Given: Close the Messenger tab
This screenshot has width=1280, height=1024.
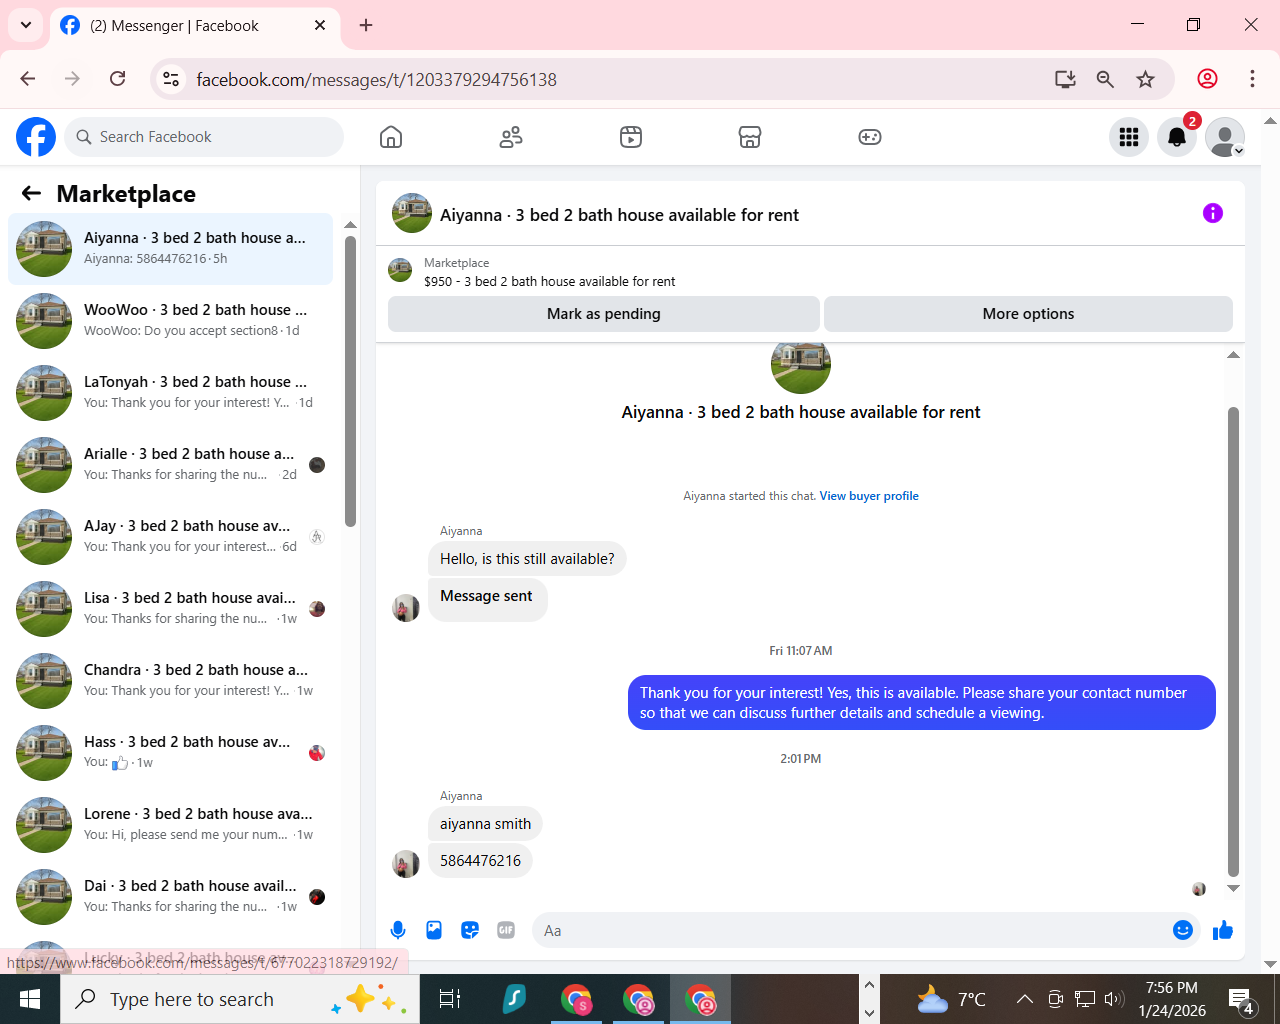Looking at the screenshot, I should [x=320, y=25].
